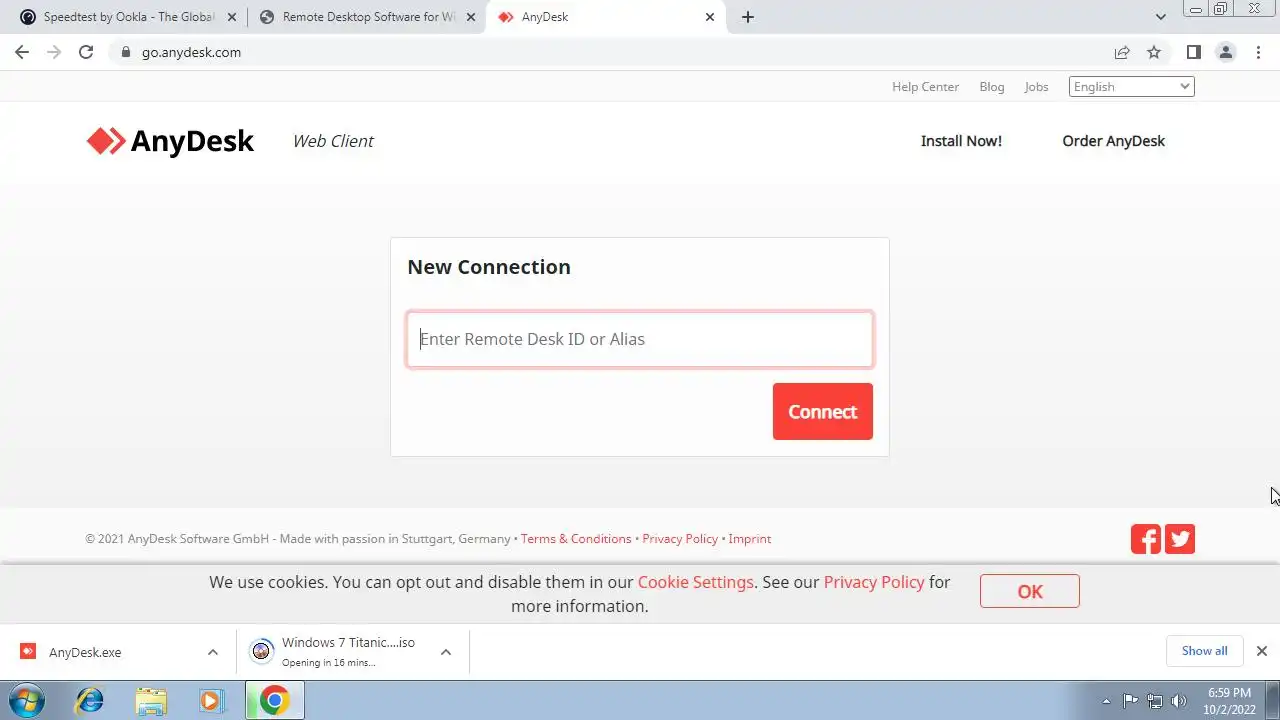Show hidden tray icons arrow
This screenshot has height=720, width=1280.
[x=1106, y=701]
